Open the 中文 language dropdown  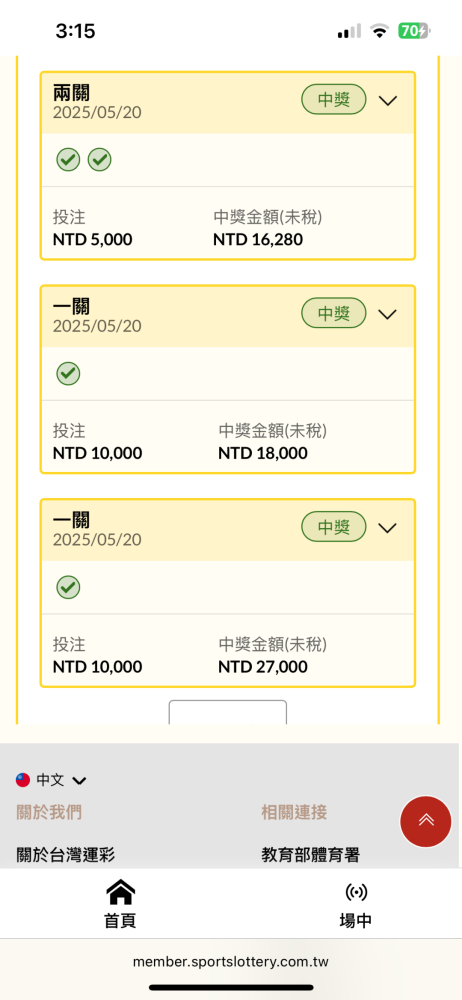[61, 779]
